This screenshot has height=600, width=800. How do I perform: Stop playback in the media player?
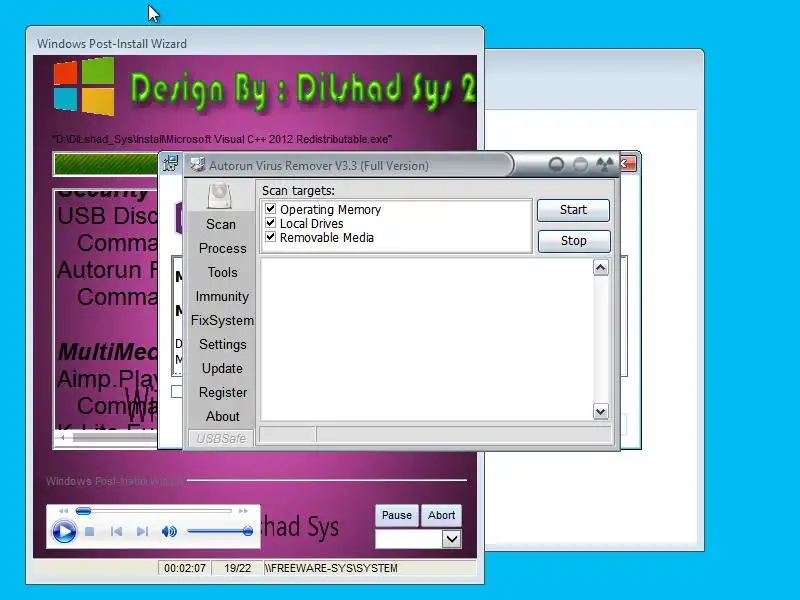pyautogui.click(x=90, y=532)
